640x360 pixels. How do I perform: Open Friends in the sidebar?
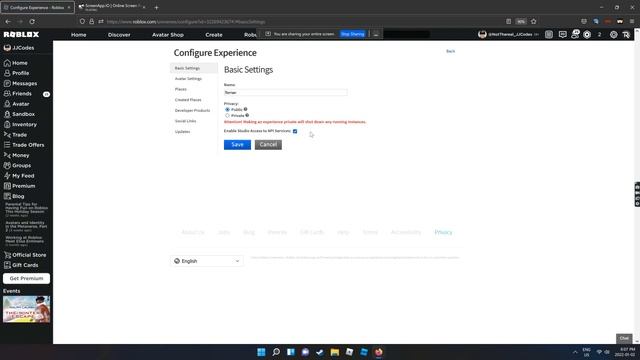coord(18,93)
